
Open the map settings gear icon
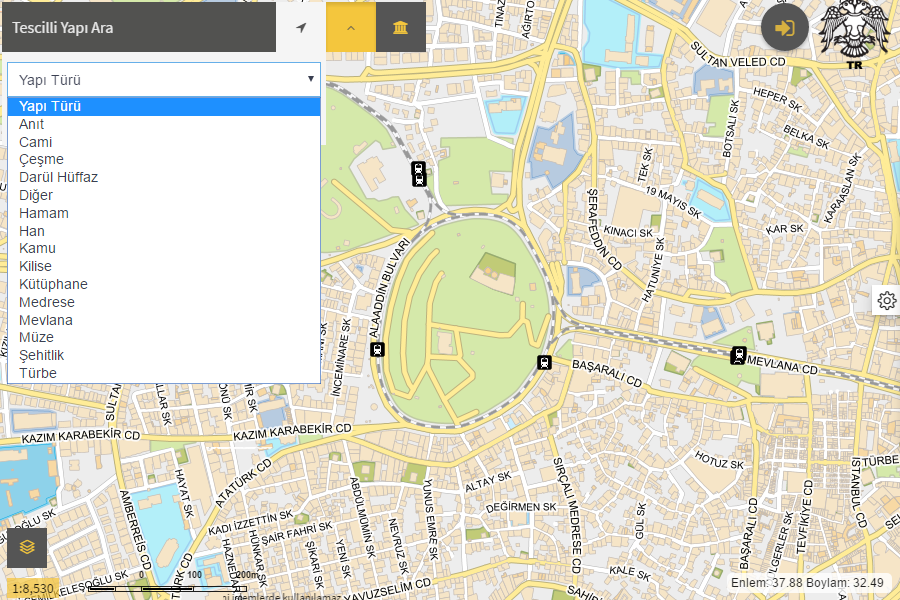point(886,300)
